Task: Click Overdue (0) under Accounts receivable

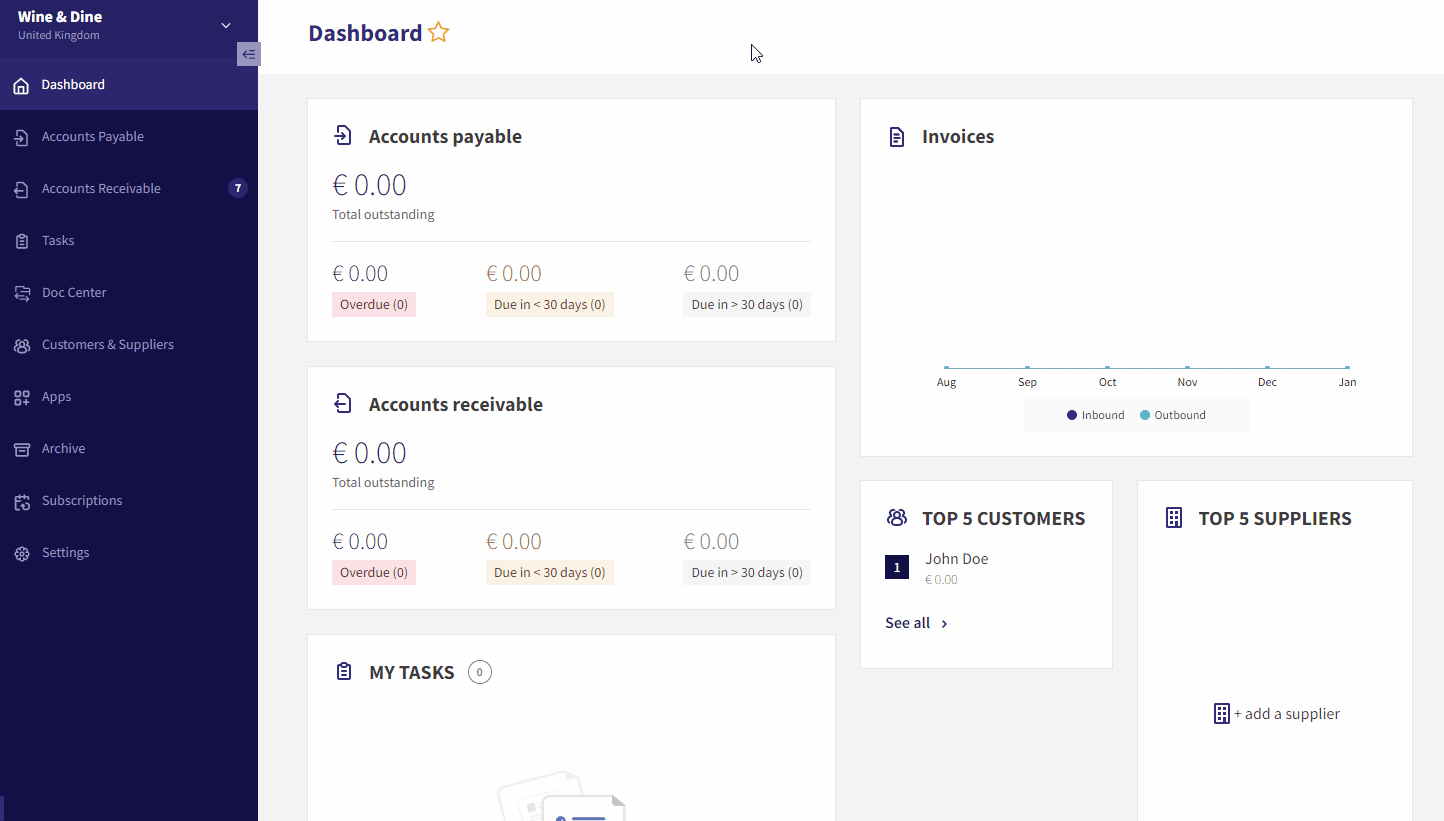Action: [374, 573]
